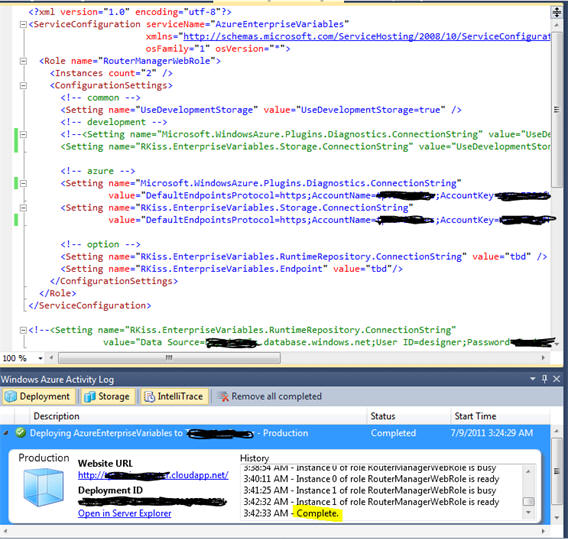The height and width of the screenshot is (539, 568).
Task: Sort by the Start Time column header
Action: 500,416
